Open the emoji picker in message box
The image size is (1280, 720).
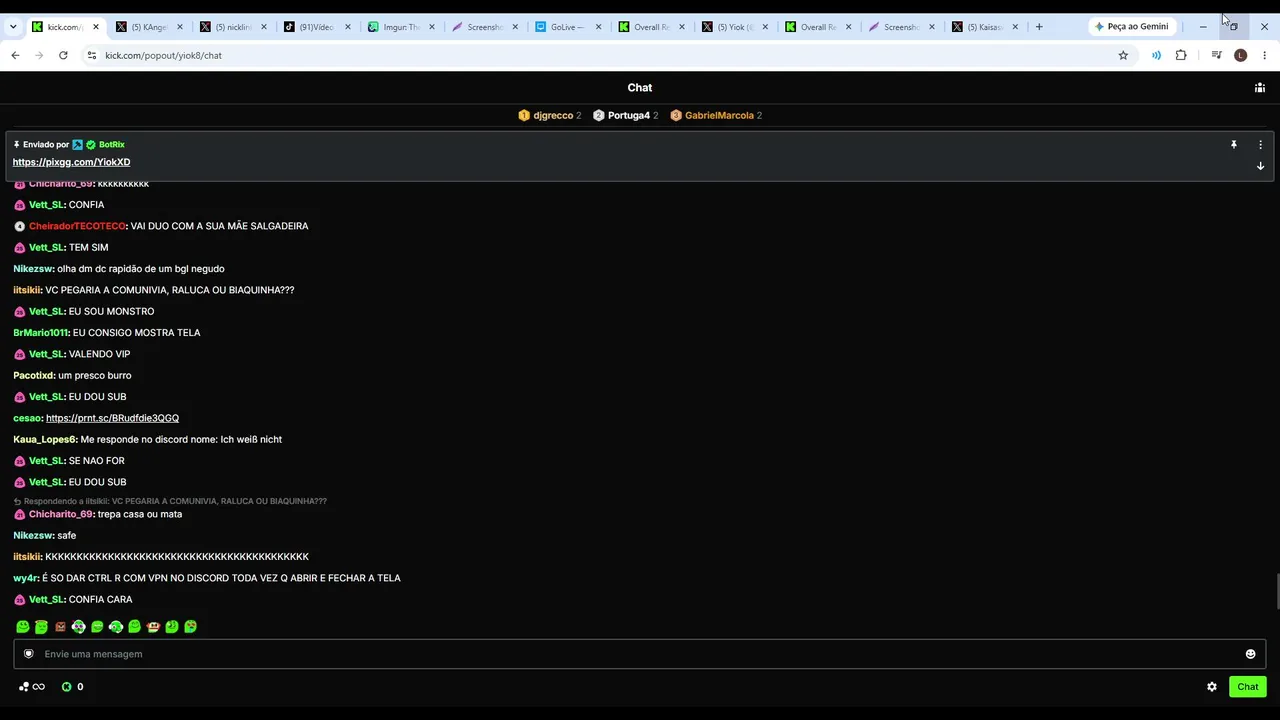tap(1250, 654)
